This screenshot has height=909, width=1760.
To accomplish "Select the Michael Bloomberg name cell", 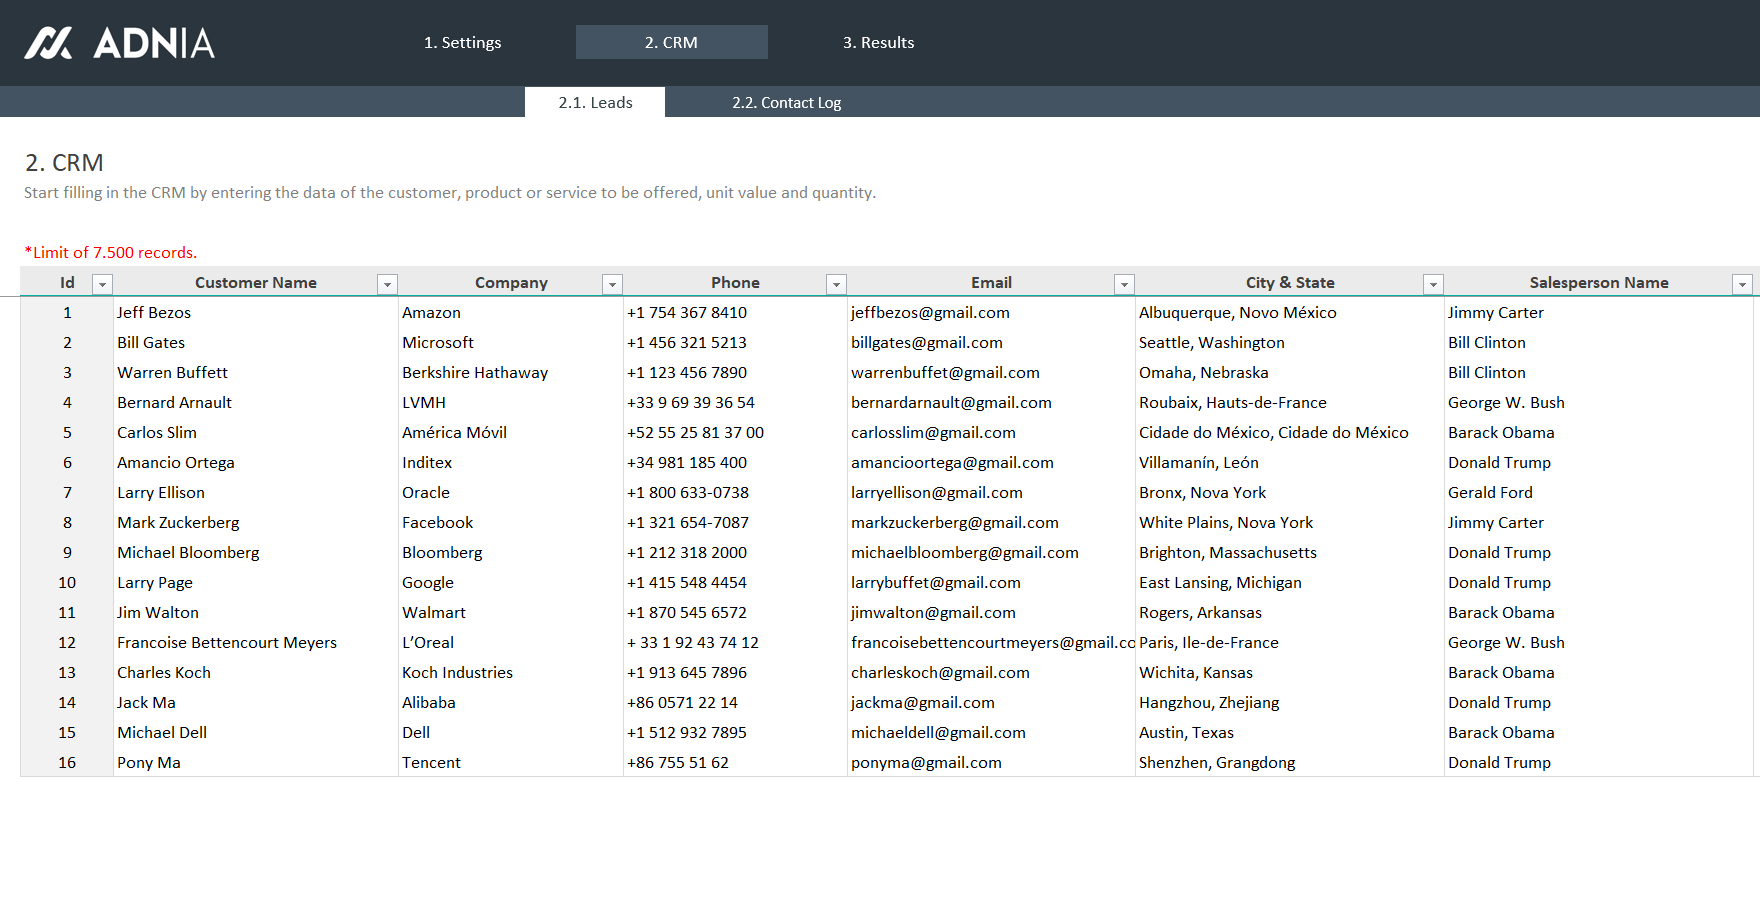I will (256, 552).
